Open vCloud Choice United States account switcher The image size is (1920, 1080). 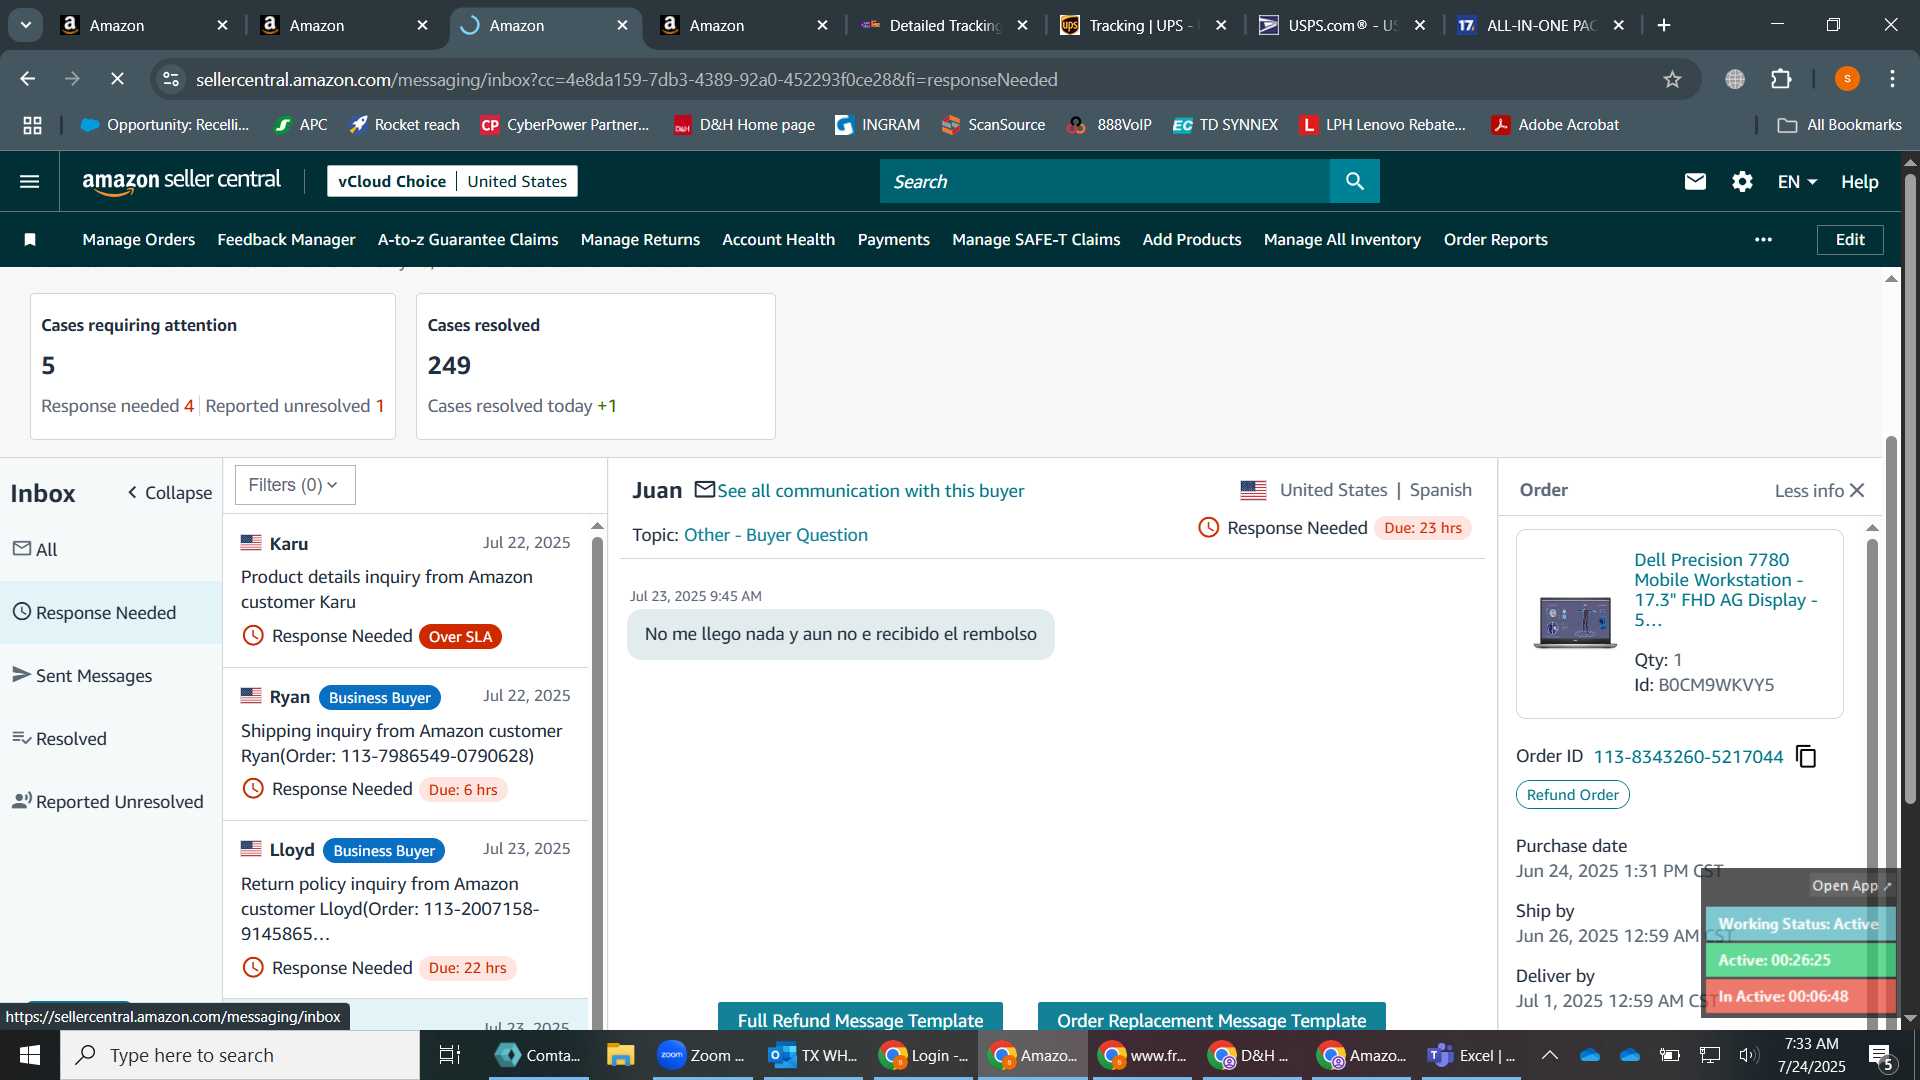452,181
